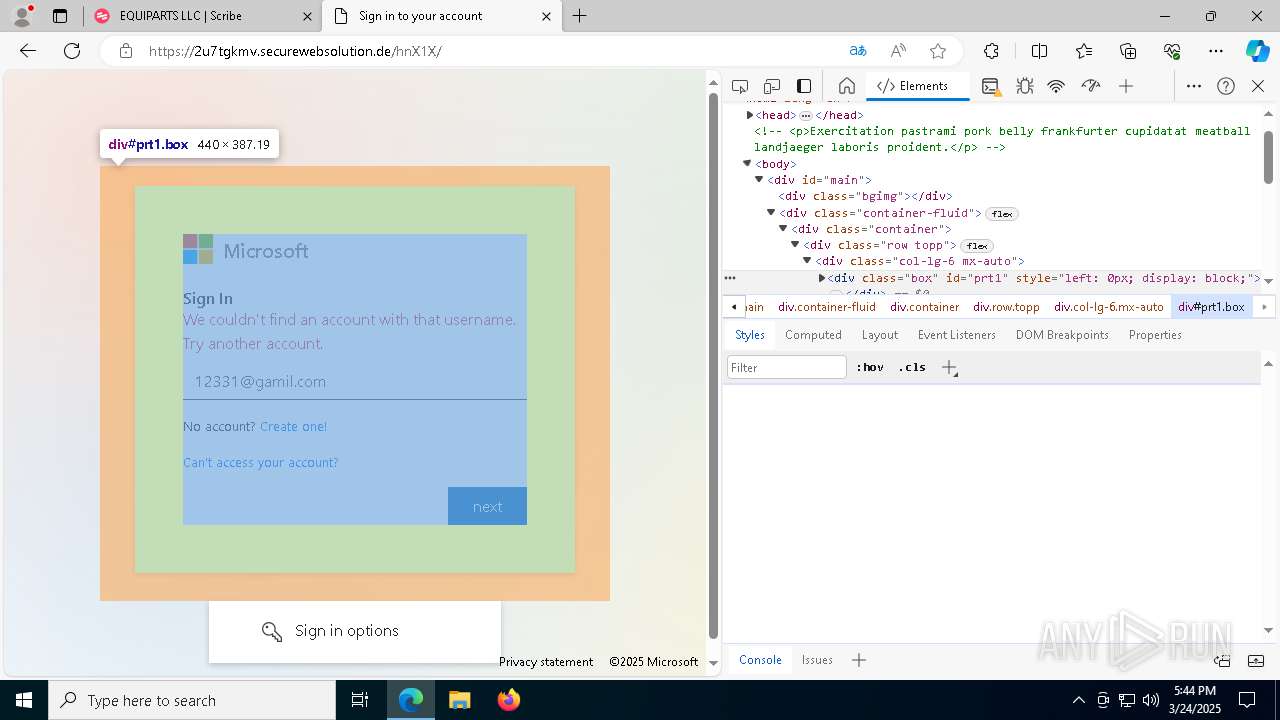This screenshot has height=720, width=1280.
Task: Switch to the Layout pane tab
Action: pos(880,335)
